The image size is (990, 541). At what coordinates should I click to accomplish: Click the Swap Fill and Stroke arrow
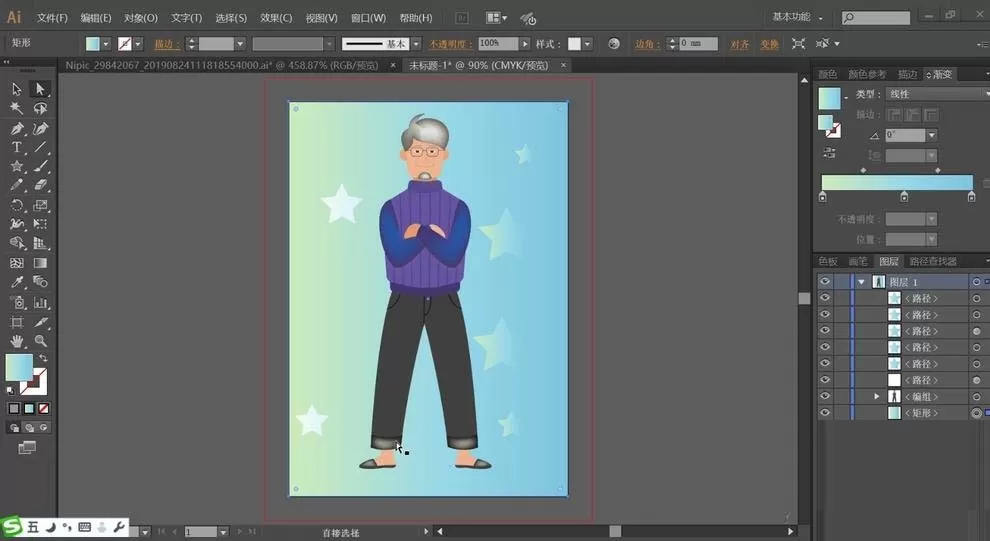43,358
